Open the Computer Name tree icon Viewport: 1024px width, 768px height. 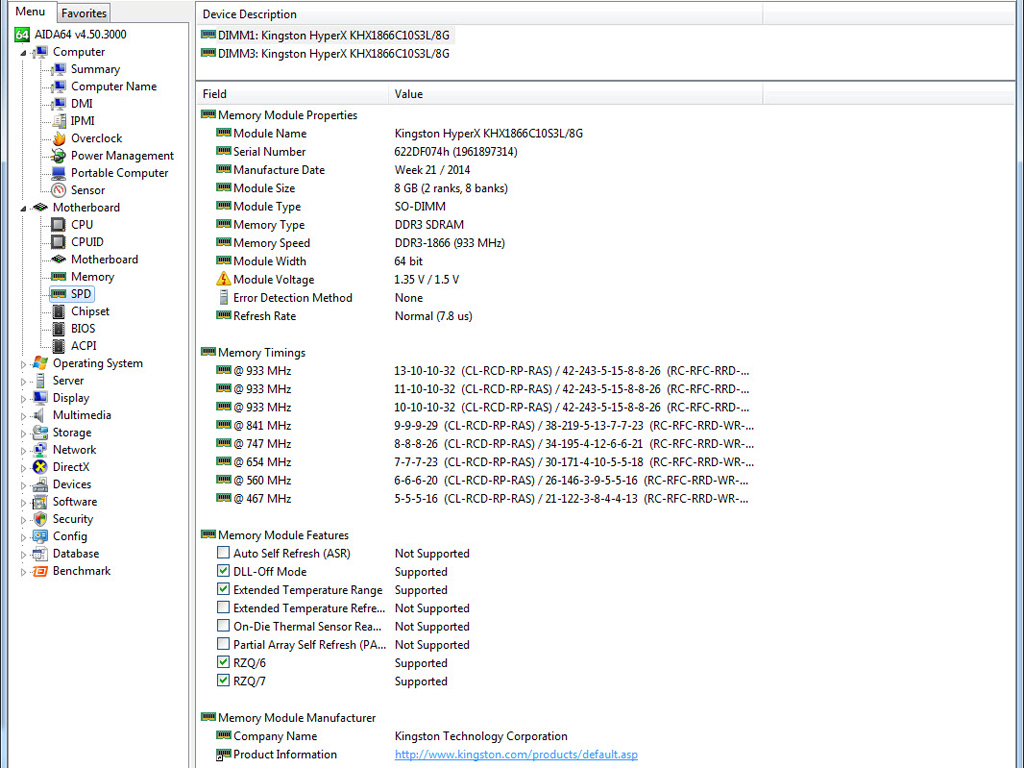59,86
